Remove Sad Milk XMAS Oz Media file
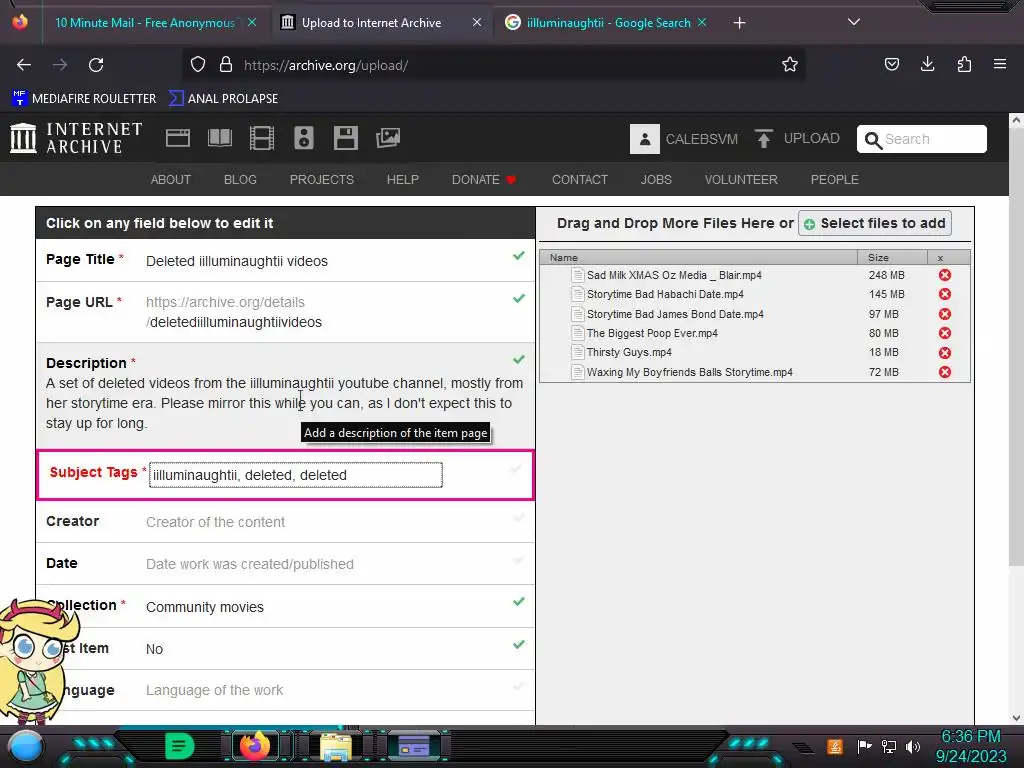 coord(944,275)
